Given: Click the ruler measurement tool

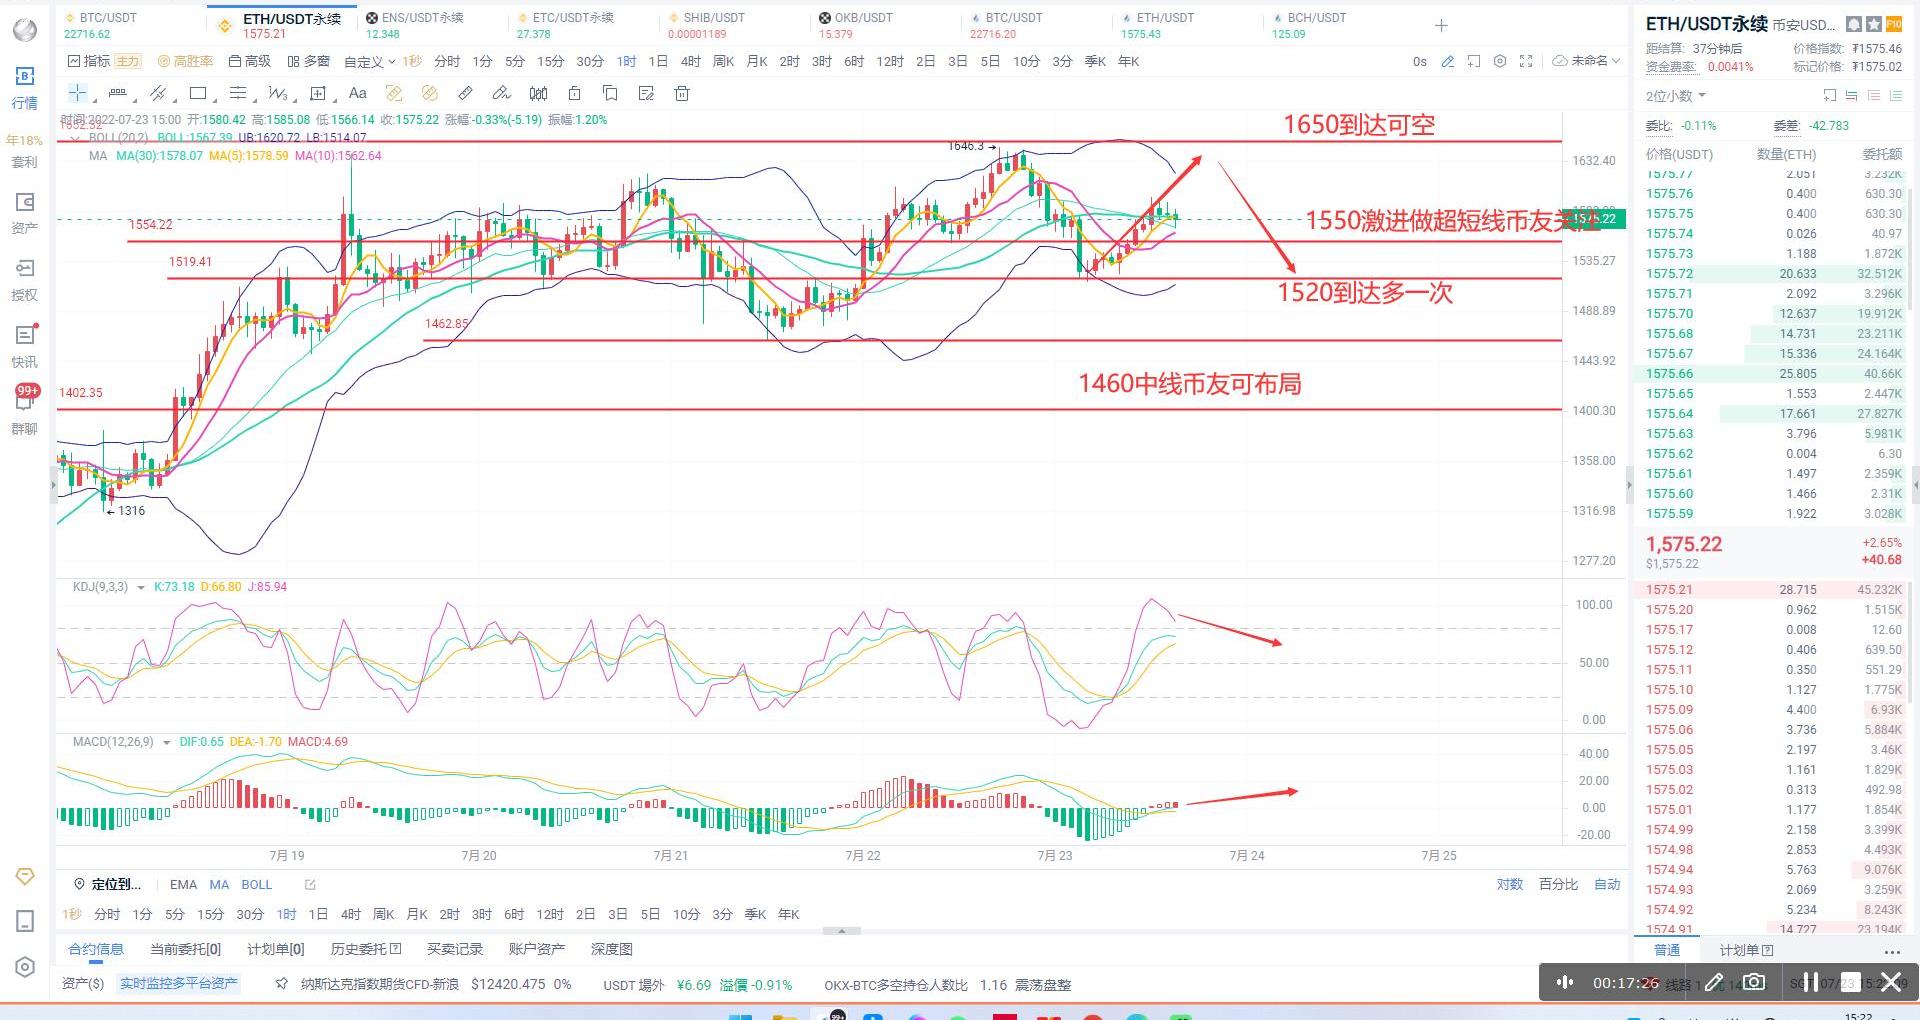Looking at the screenshot, I should [465, 93].
